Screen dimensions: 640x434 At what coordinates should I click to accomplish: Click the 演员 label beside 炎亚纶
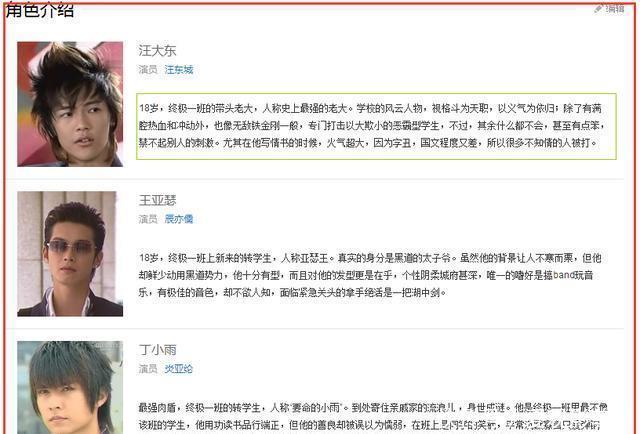coord(148,369)
